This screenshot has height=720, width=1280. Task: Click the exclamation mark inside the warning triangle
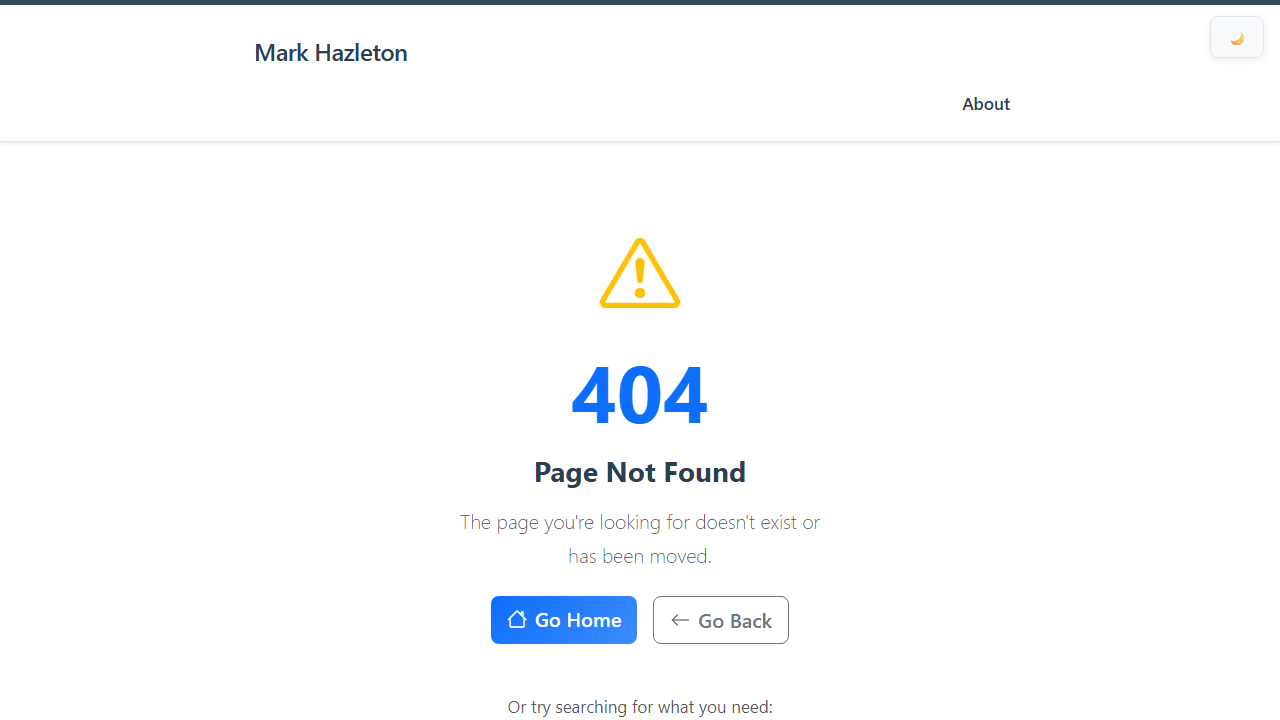pyautogui.click(x=640, y=278)
